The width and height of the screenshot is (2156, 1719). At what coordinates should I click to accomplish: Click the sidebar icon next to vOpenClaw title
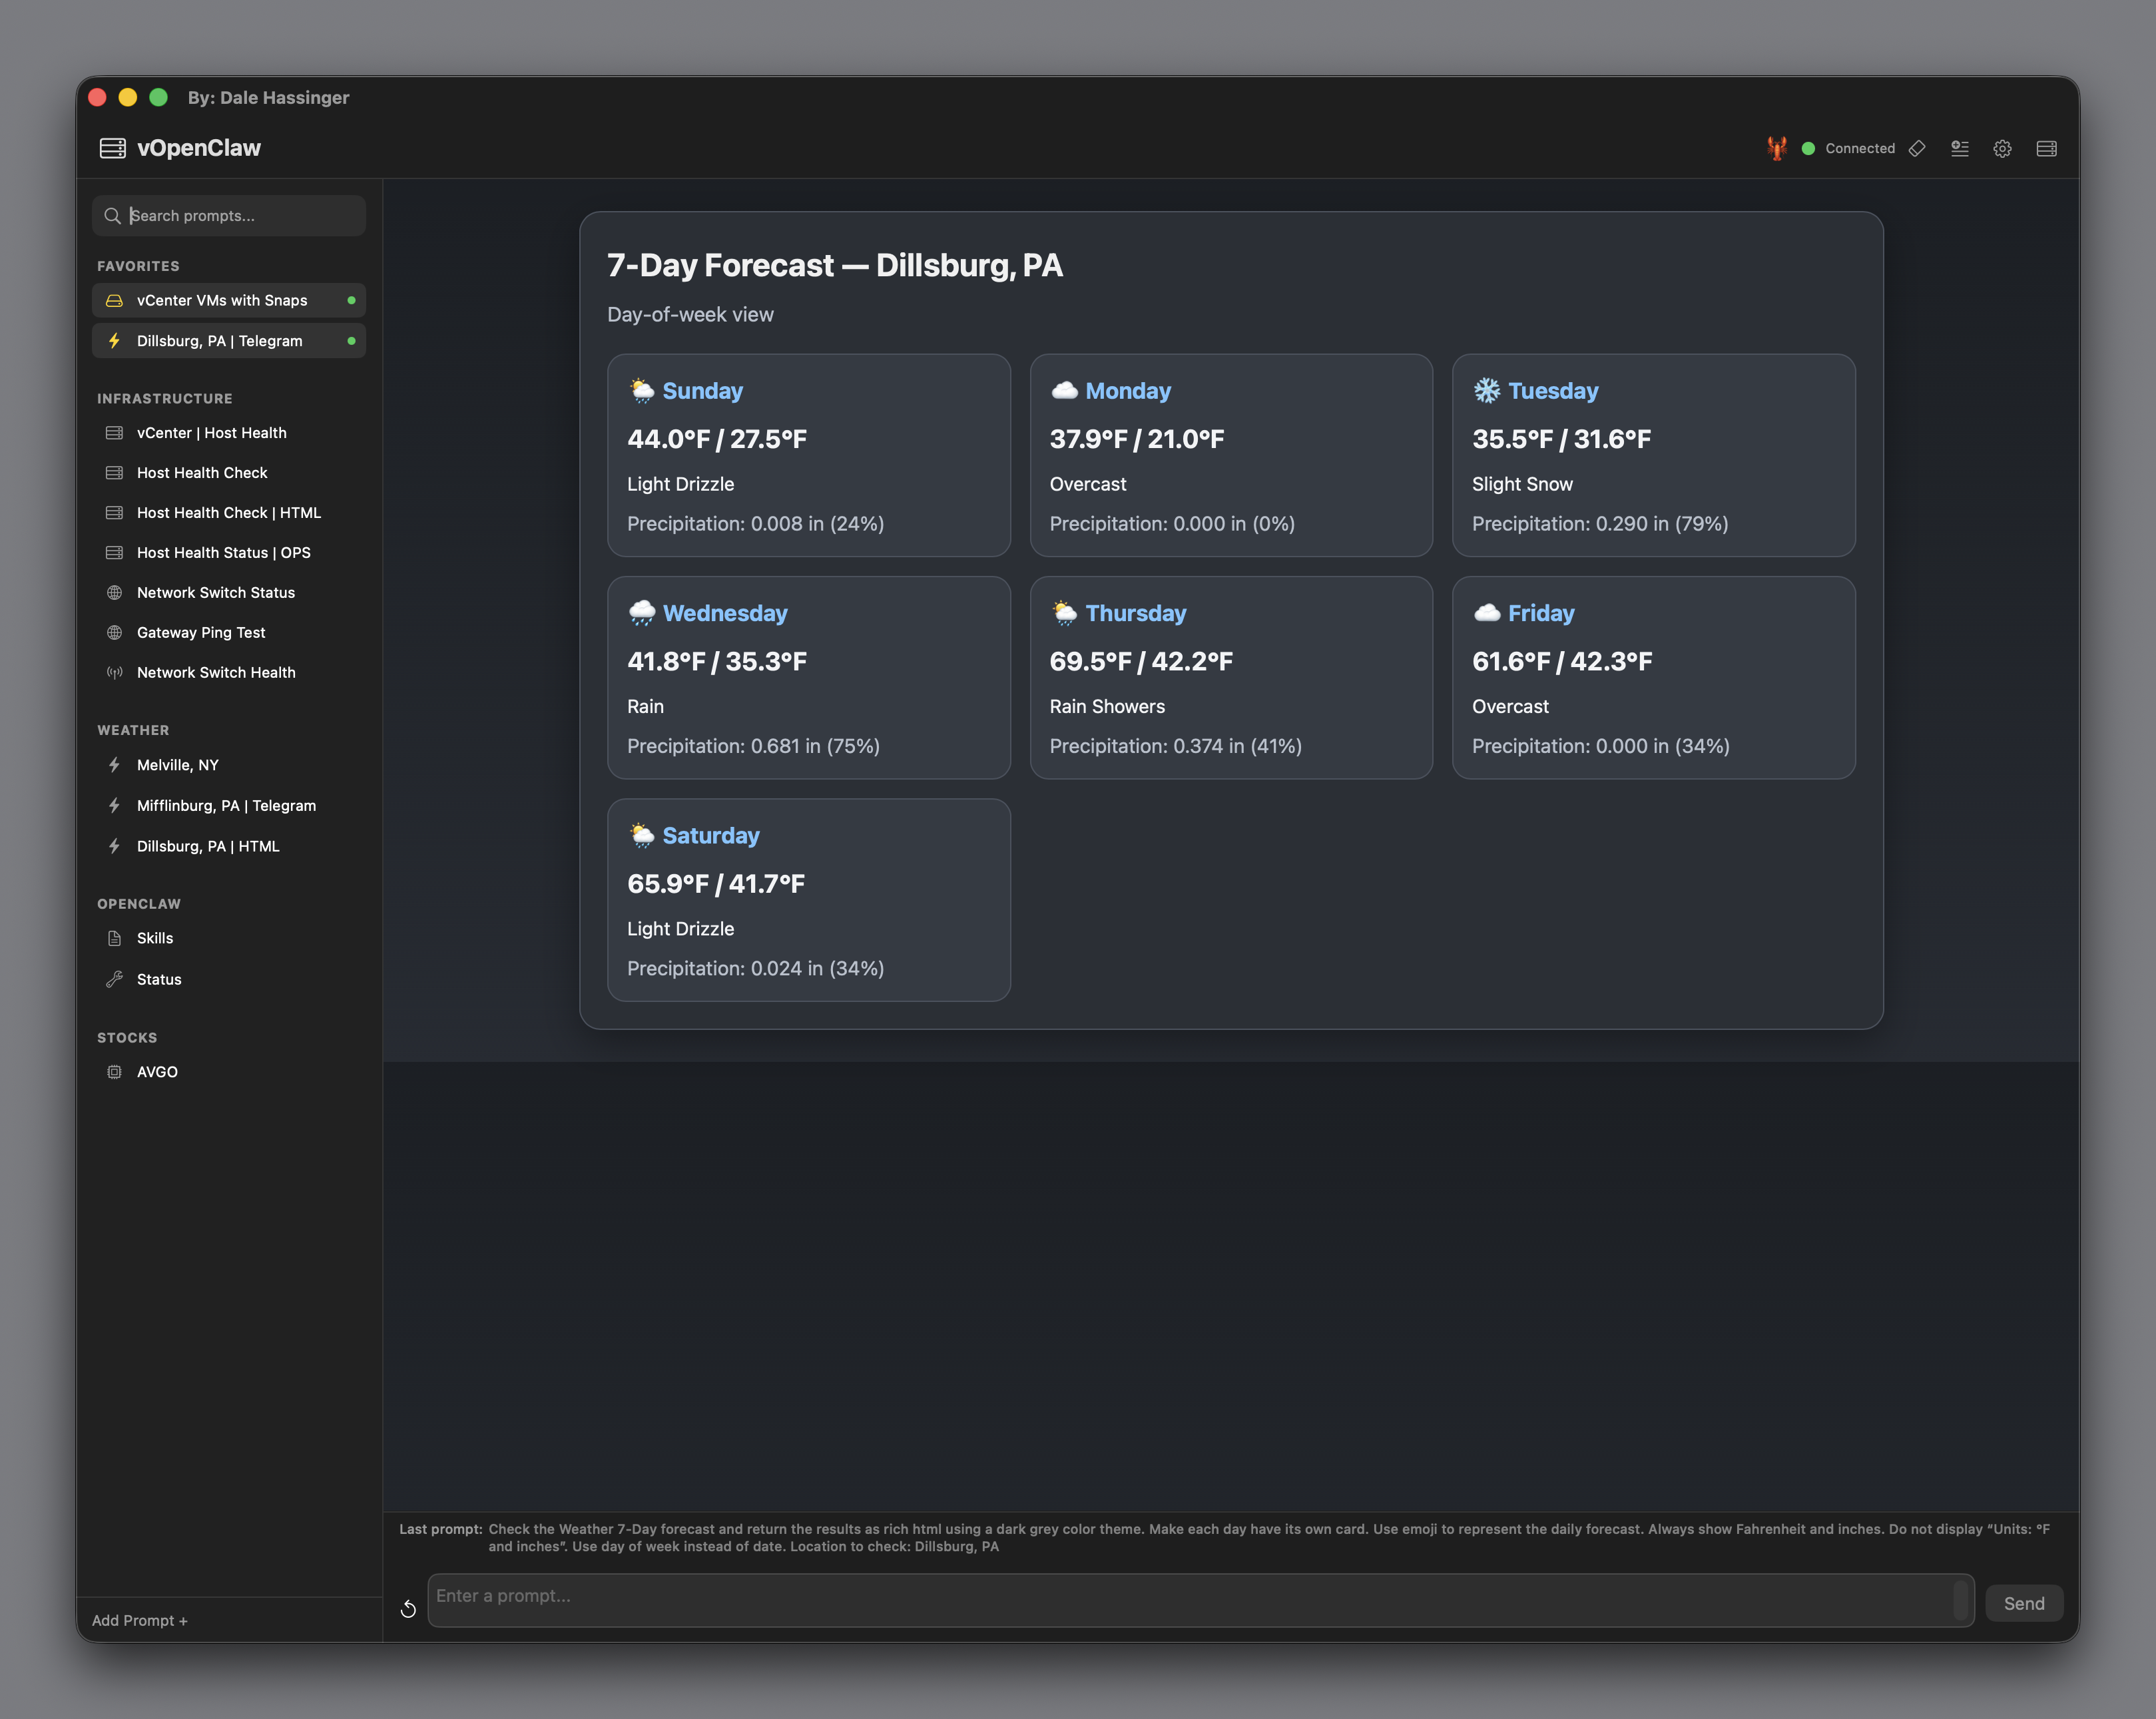[x=113, y=148]
